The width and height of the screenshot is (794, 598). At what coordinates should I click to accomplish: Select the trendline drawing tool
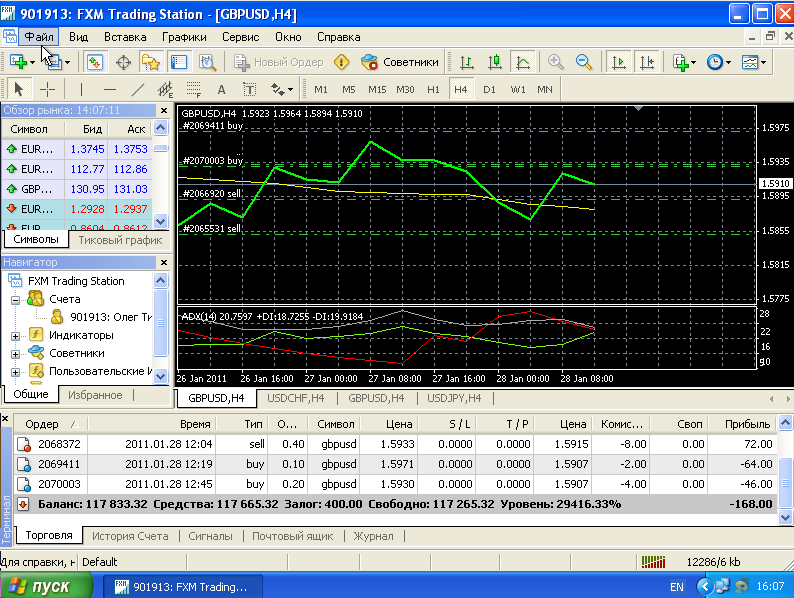pos(137,90)
